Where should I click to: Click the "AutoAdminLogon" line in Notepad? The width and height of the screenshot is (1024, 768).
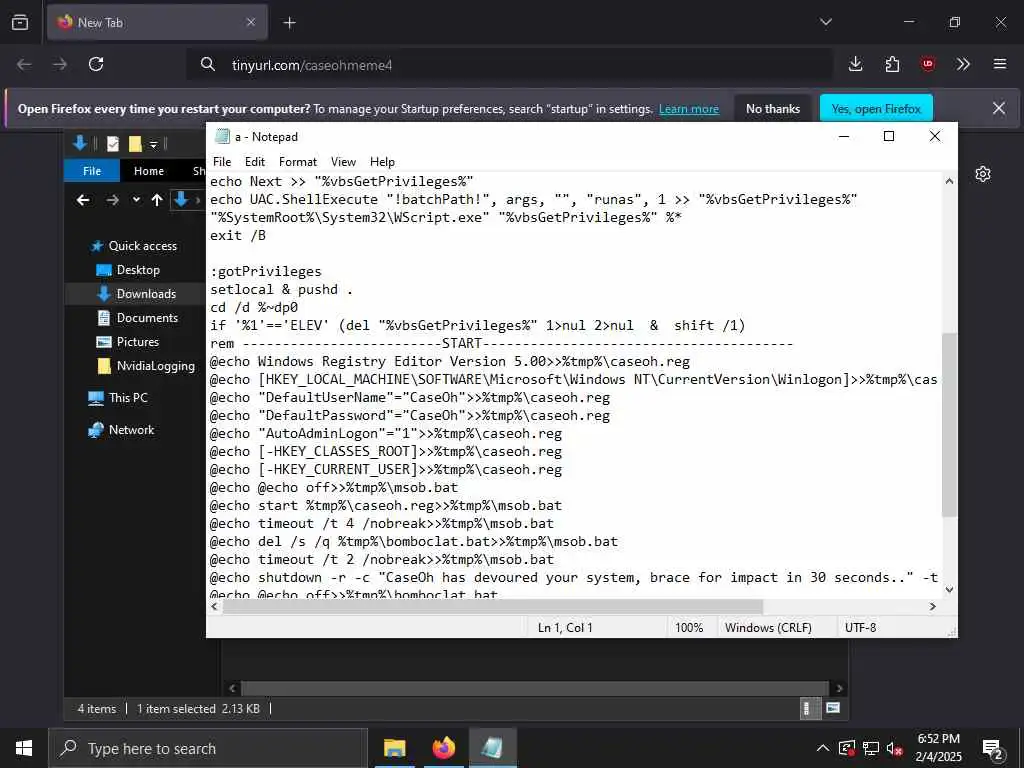(385, 434)
